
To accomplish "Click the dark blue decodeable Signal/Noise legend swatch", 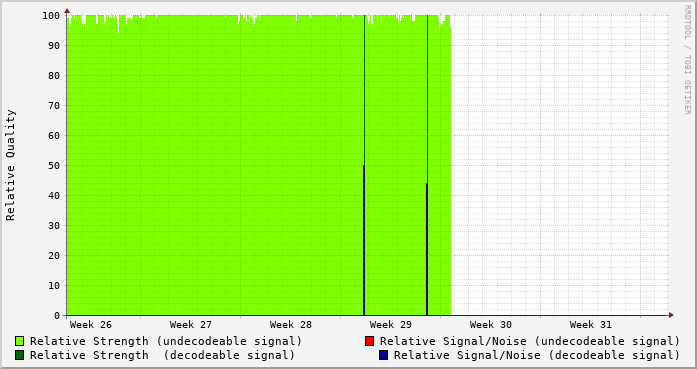I will [383, 355].
